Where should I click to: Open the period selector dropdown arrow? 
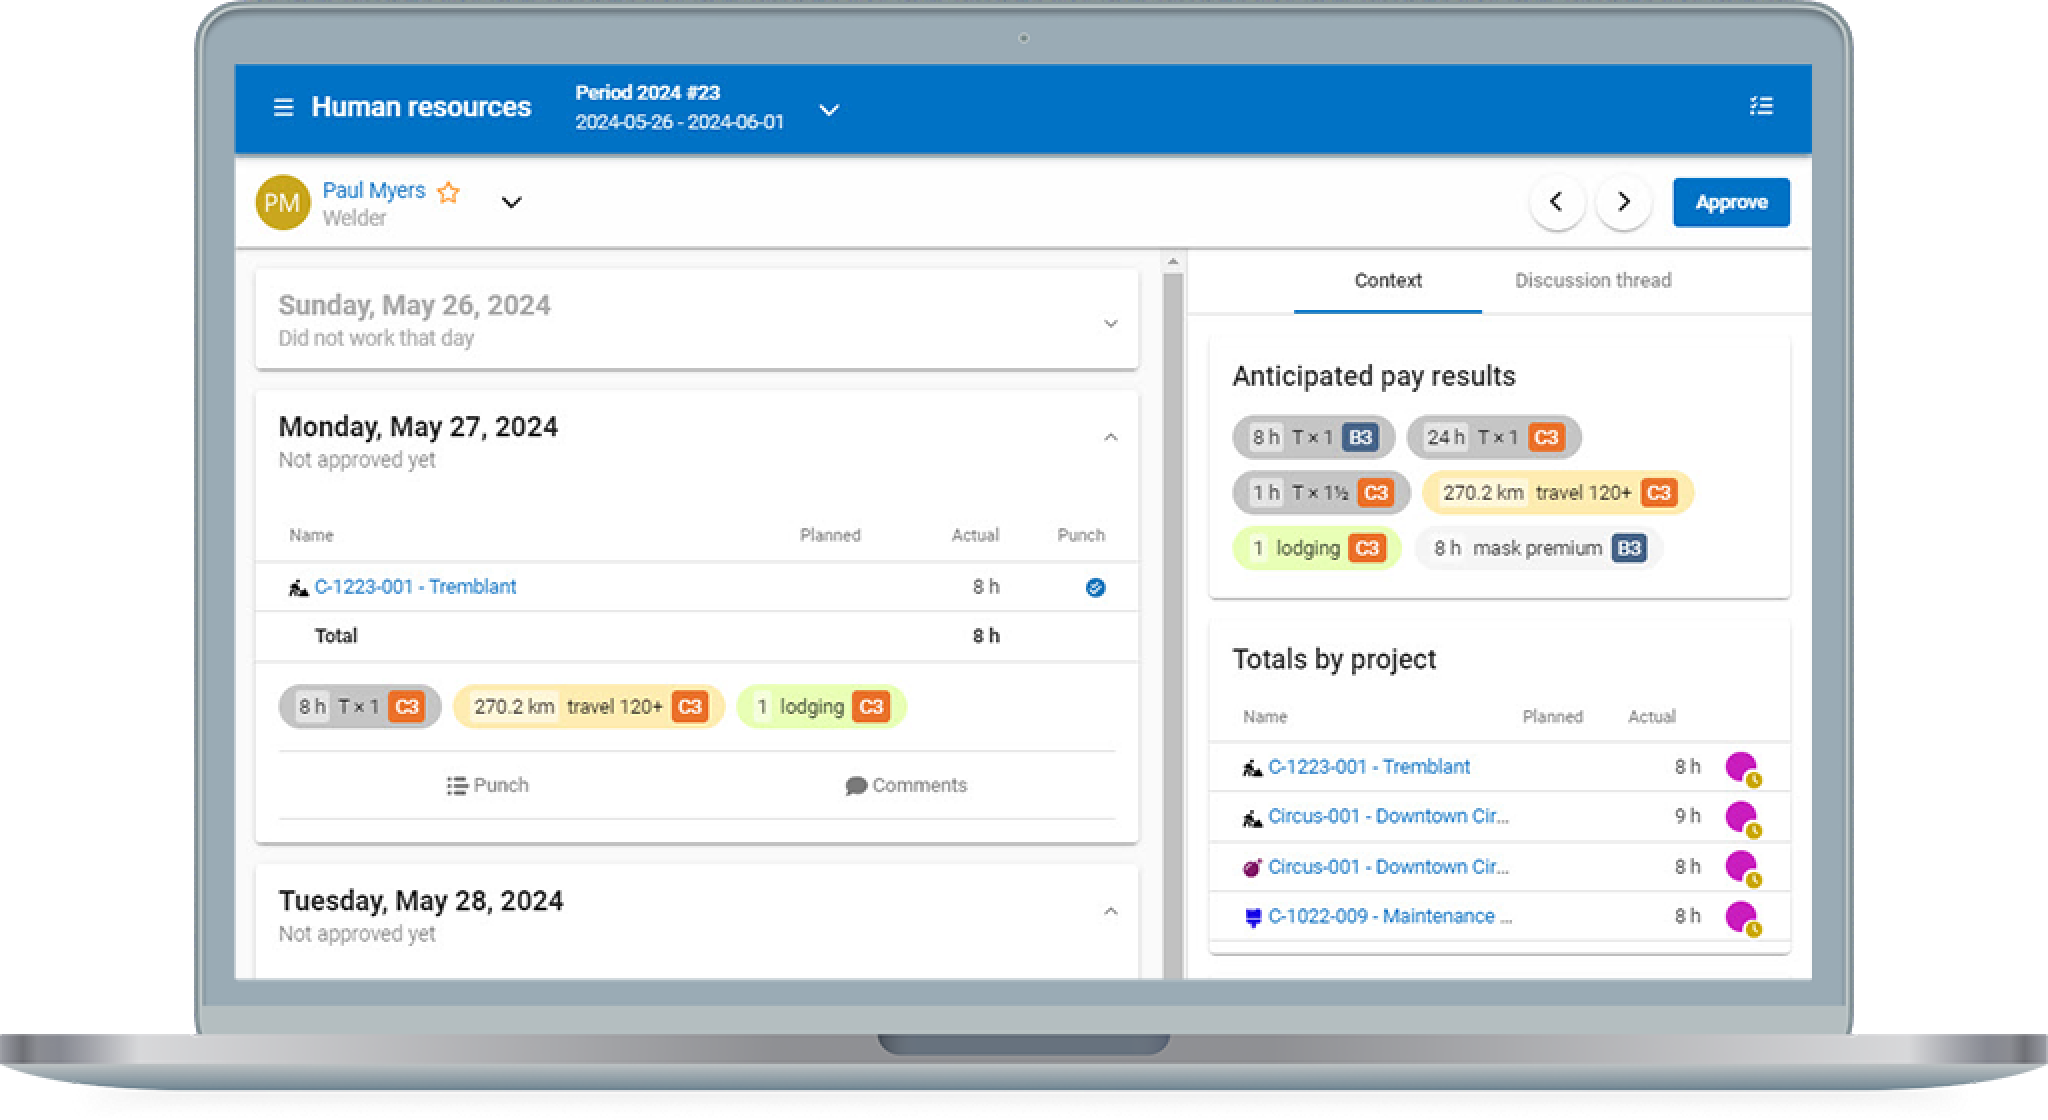coord(829,109)
